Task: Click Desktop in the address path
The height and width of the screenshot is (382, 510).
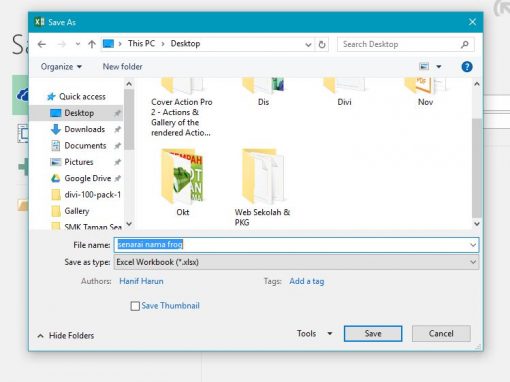Action: pyautogui.click(x=185, y=44)
